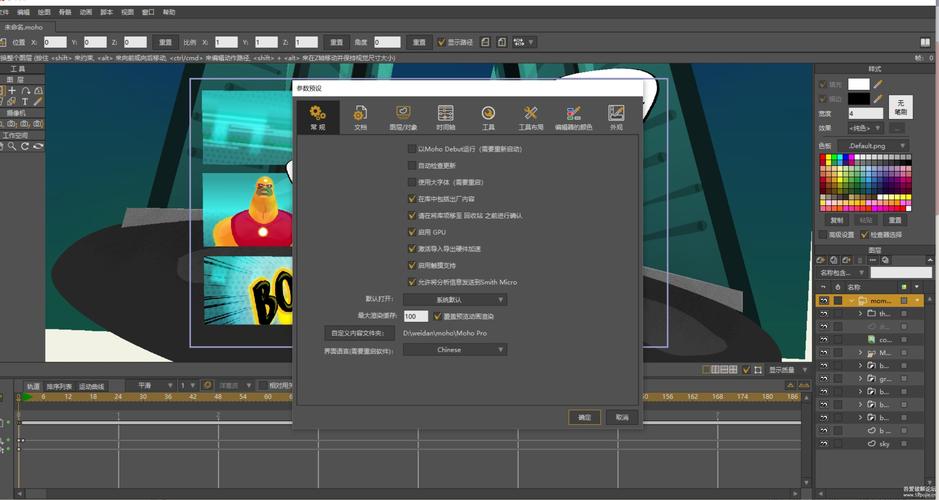939x500 pixels.
Task: Open the 文件 menu in menu bar
Action: [4, 12]
